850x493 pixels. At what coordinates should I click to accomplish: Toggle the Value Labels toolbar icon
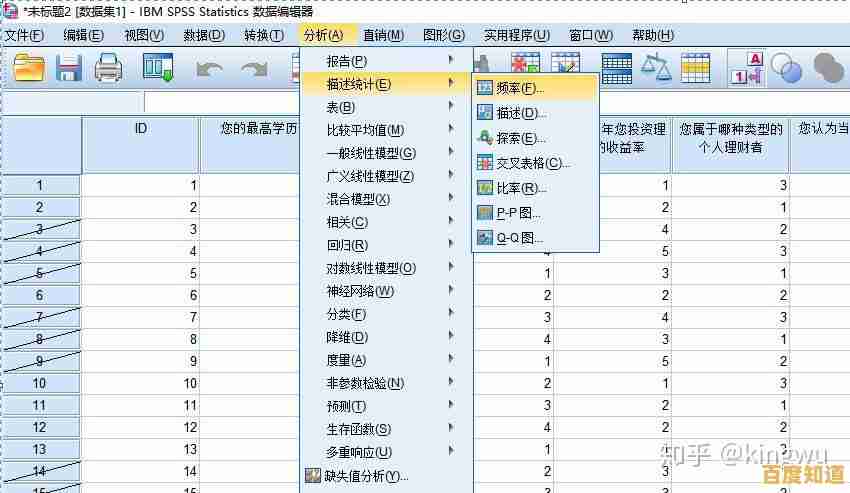coord(748,68)
